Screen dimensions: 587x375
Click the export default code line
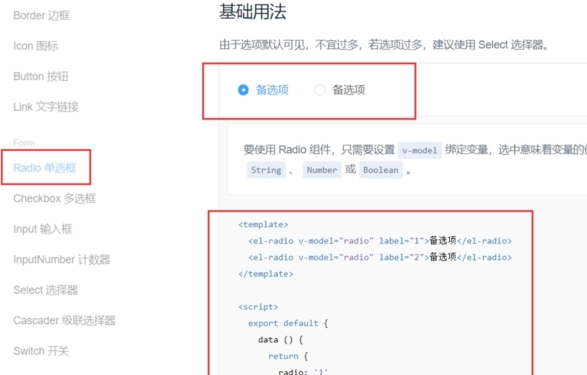click(288, 323)
